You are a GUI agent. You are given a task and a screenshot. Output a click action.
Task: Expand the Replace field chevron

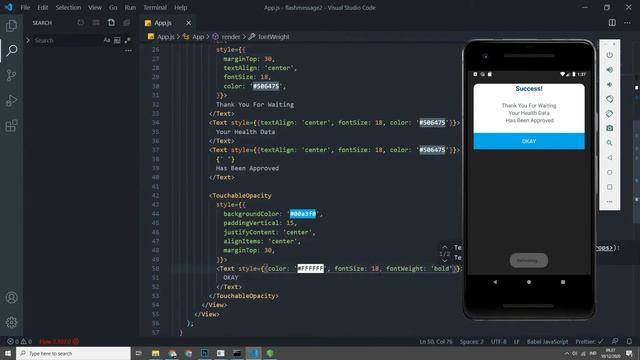(x=28, y=40)
